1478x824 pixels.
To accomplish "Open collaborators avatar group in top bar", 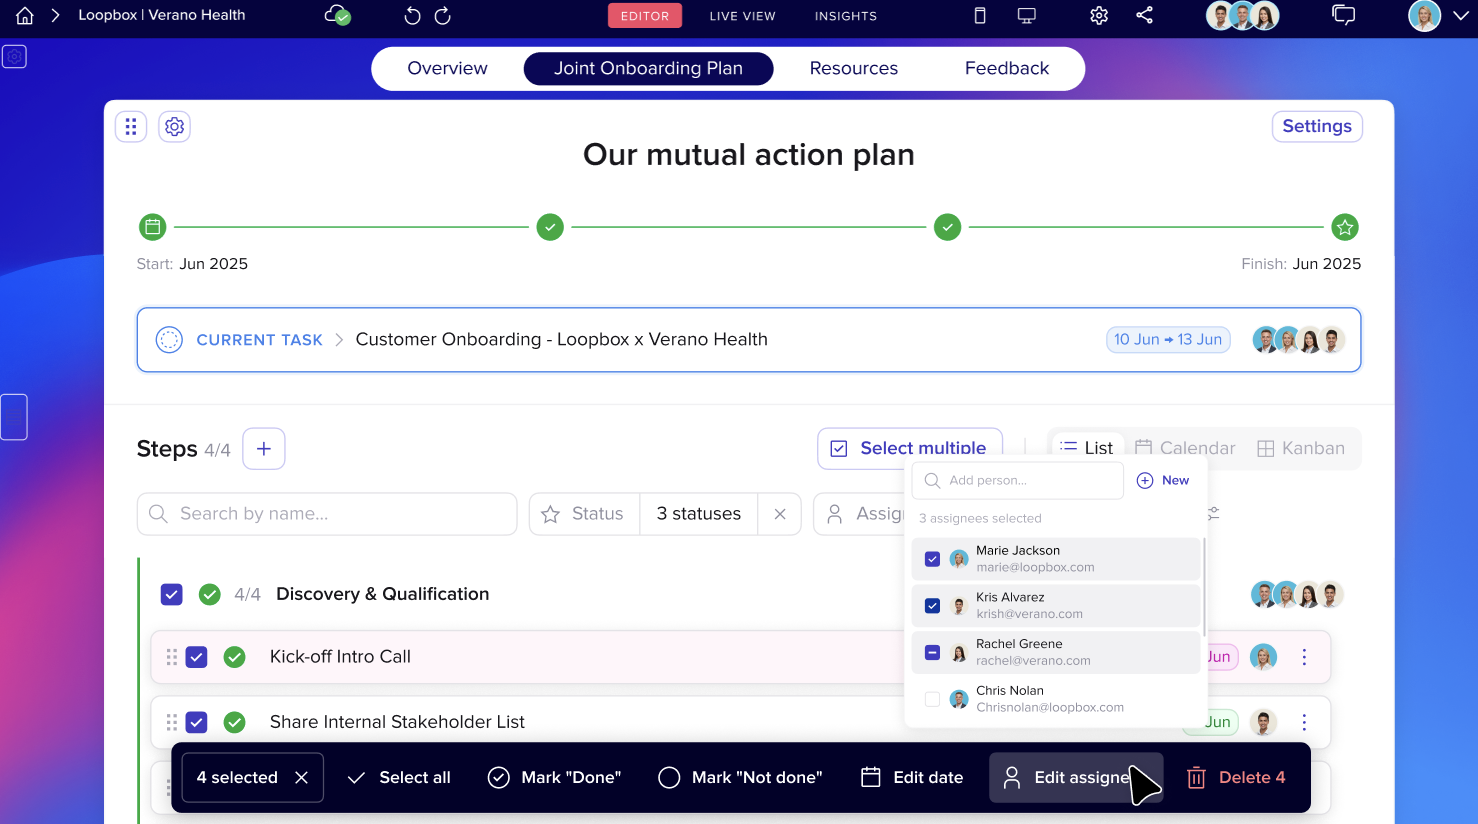I will 1242,15.
